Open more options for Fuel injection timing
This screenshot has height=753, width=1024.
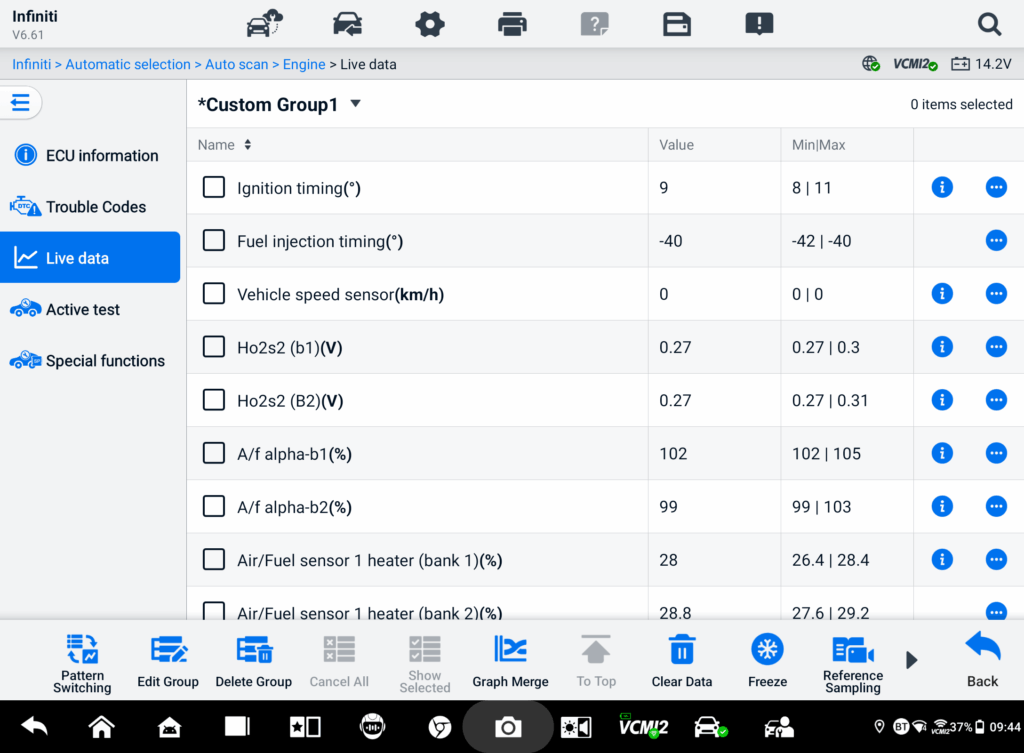click(996, 240)
